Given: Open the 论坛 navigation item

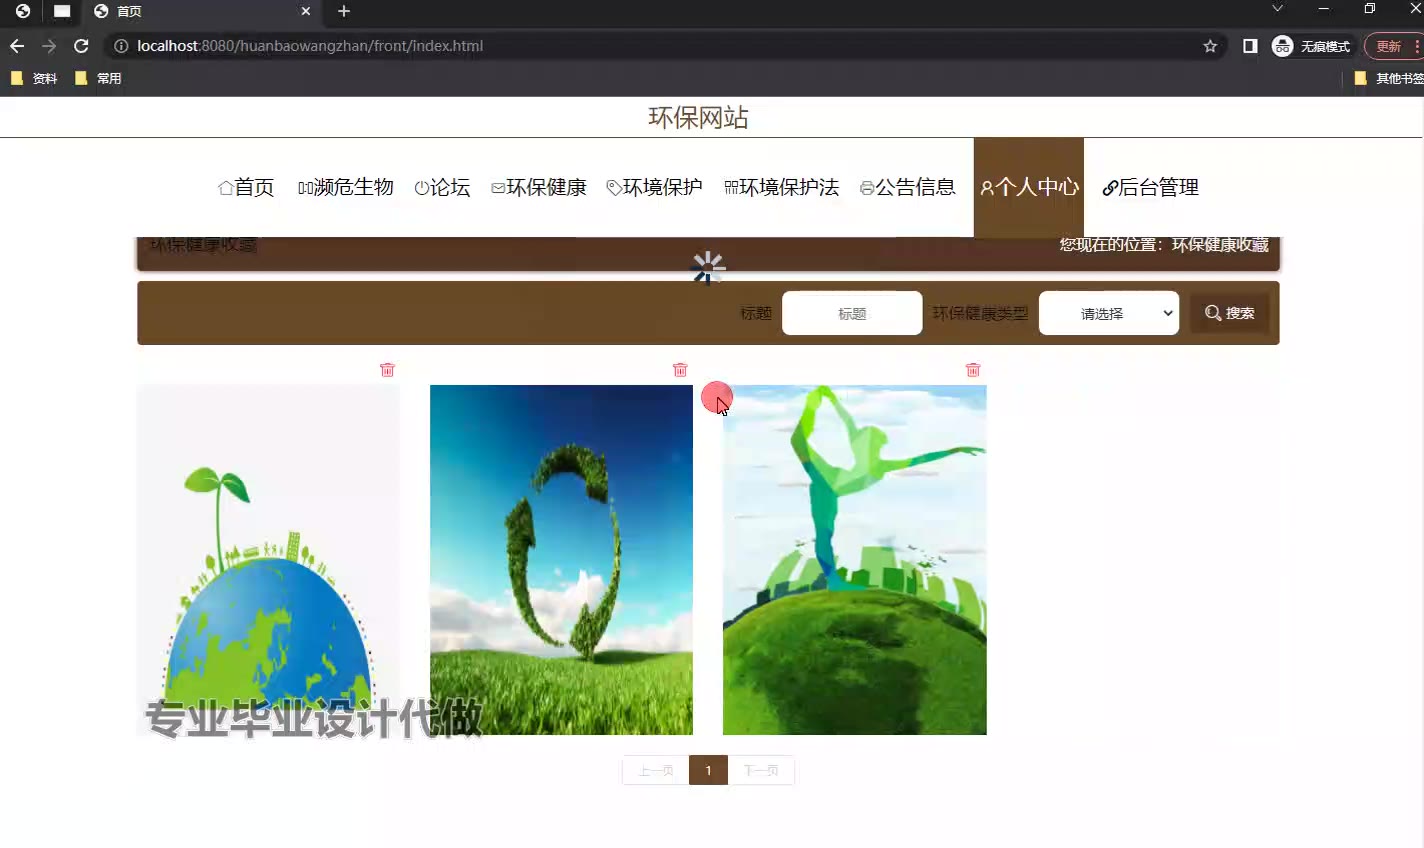Looking at the screenshot, I should (x=442, y=188).
